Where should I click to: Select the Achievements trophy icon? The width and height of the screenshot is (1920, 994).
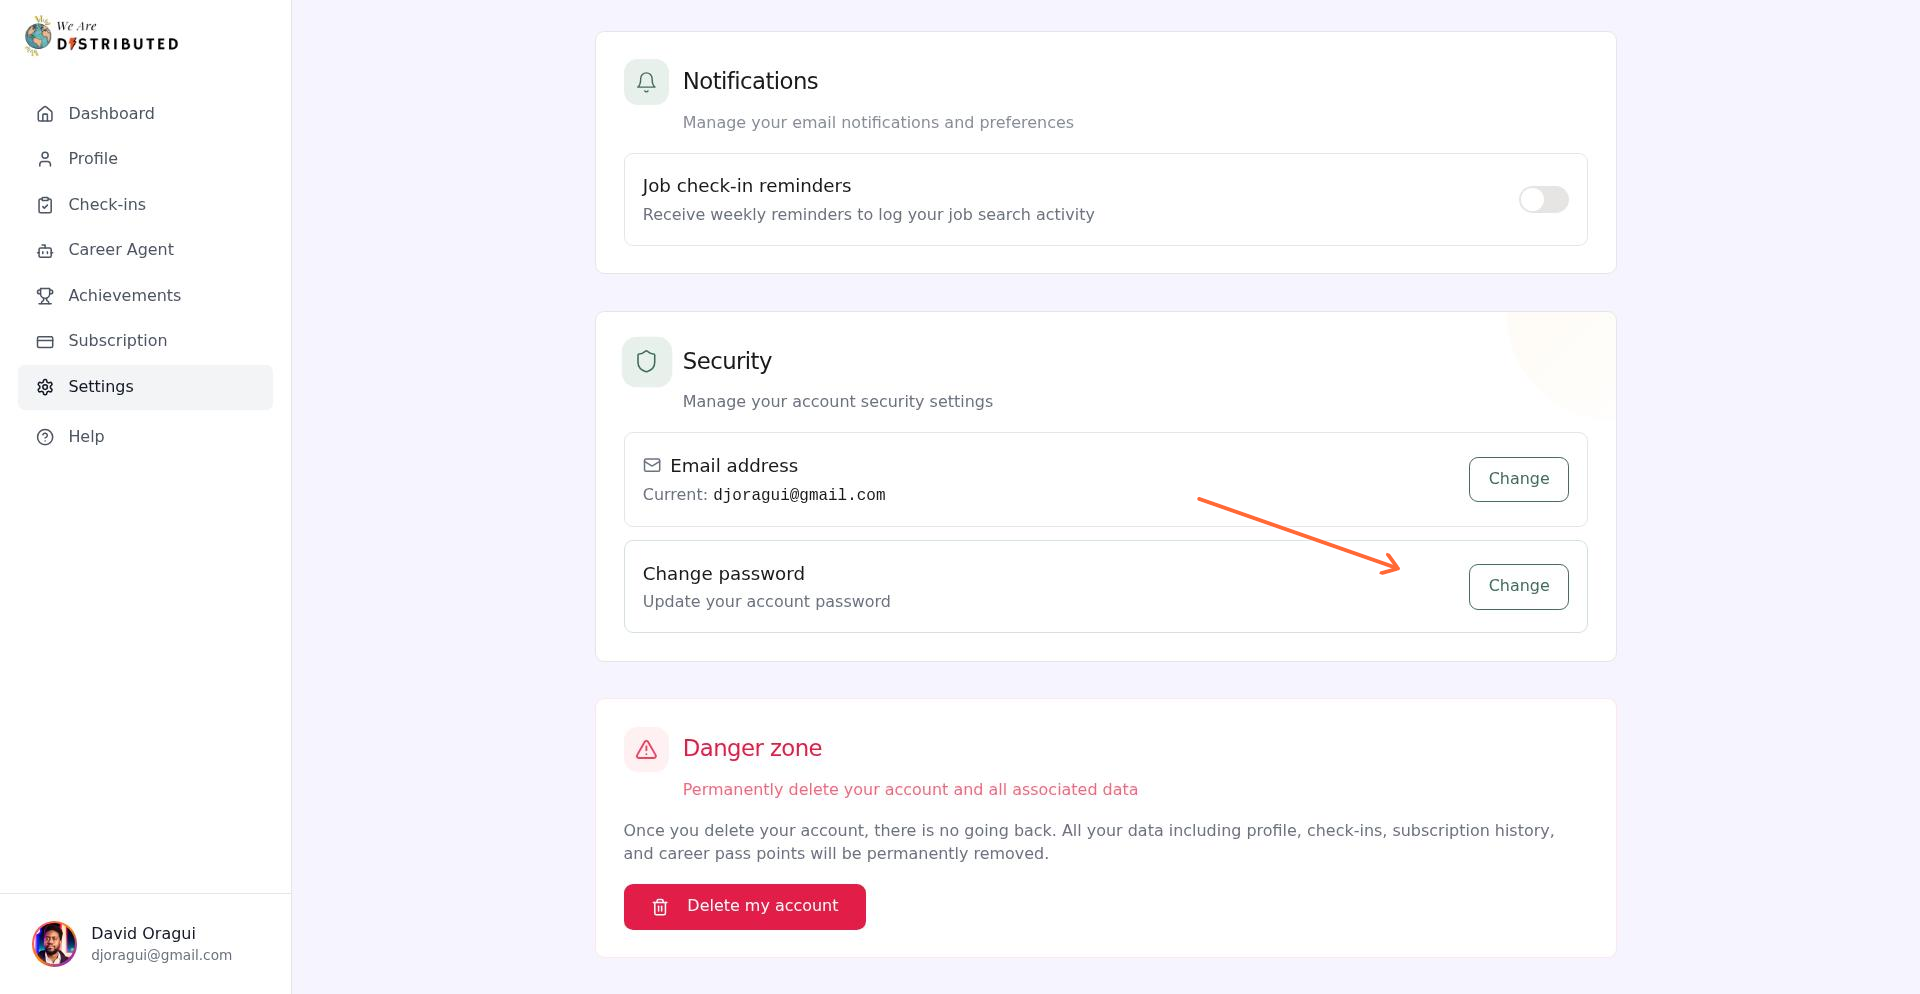pos(45,295)
